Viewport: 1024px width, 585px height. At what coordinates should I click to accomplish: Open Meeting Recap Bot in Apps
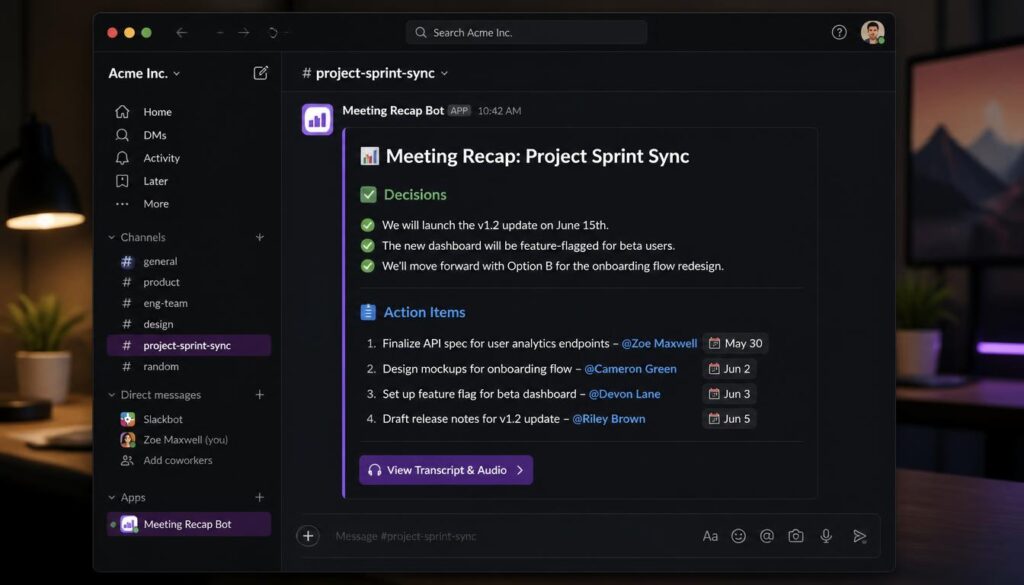(x=189, y=524)
